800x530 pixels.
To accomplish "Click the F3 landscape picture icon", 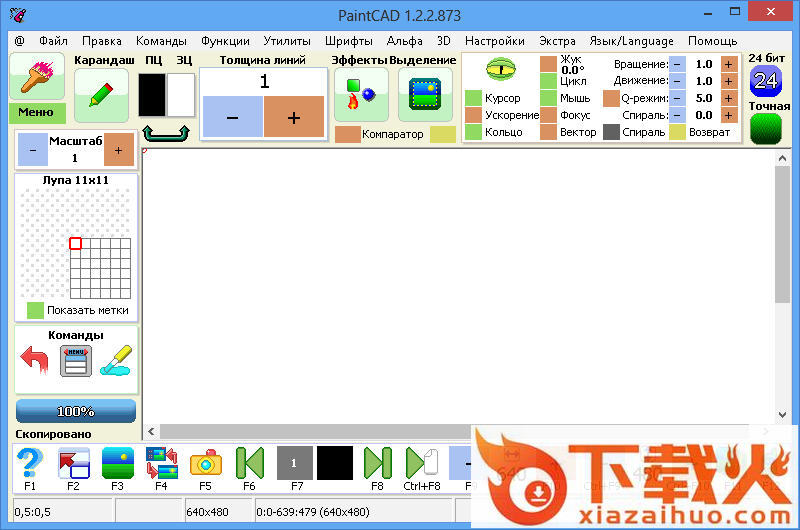I will tap(118, 463).
